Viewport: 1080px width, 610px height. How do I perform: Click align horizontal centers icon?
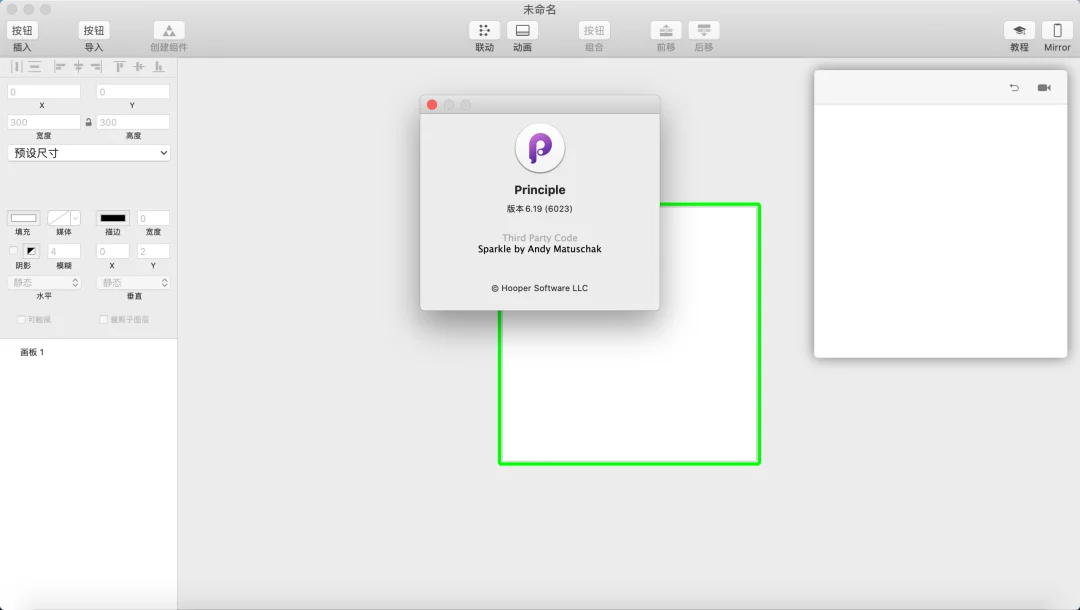pos(79,67)
